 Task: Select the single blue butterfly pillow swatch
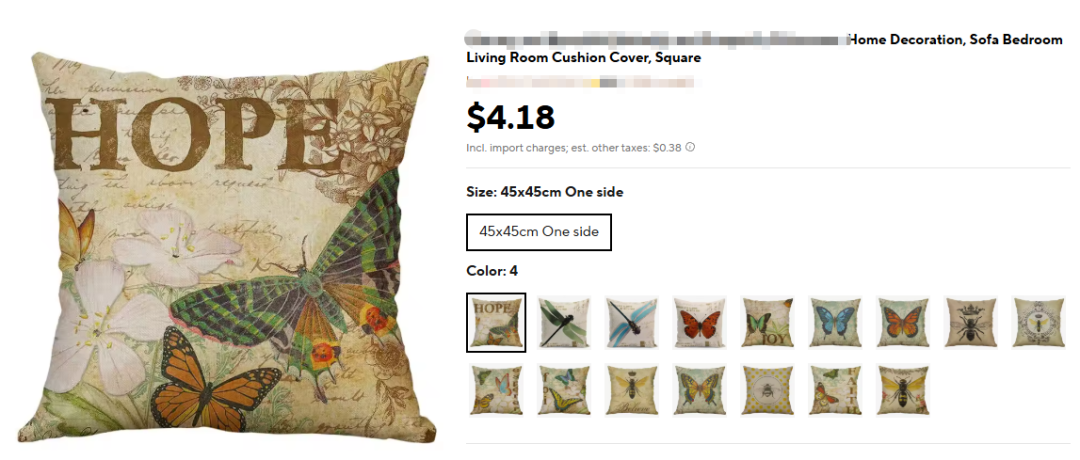coord(835,322)
